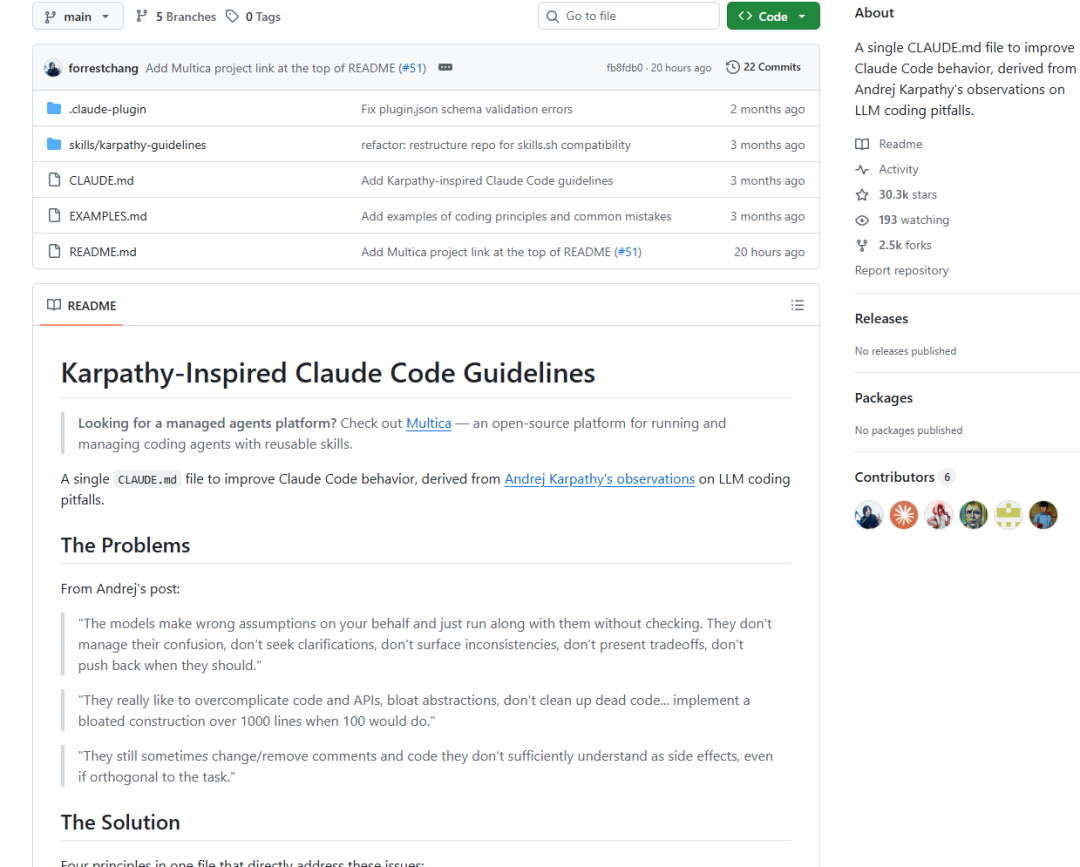Follow the Multica link in README

pyautogui.click(x=428, y=423)
